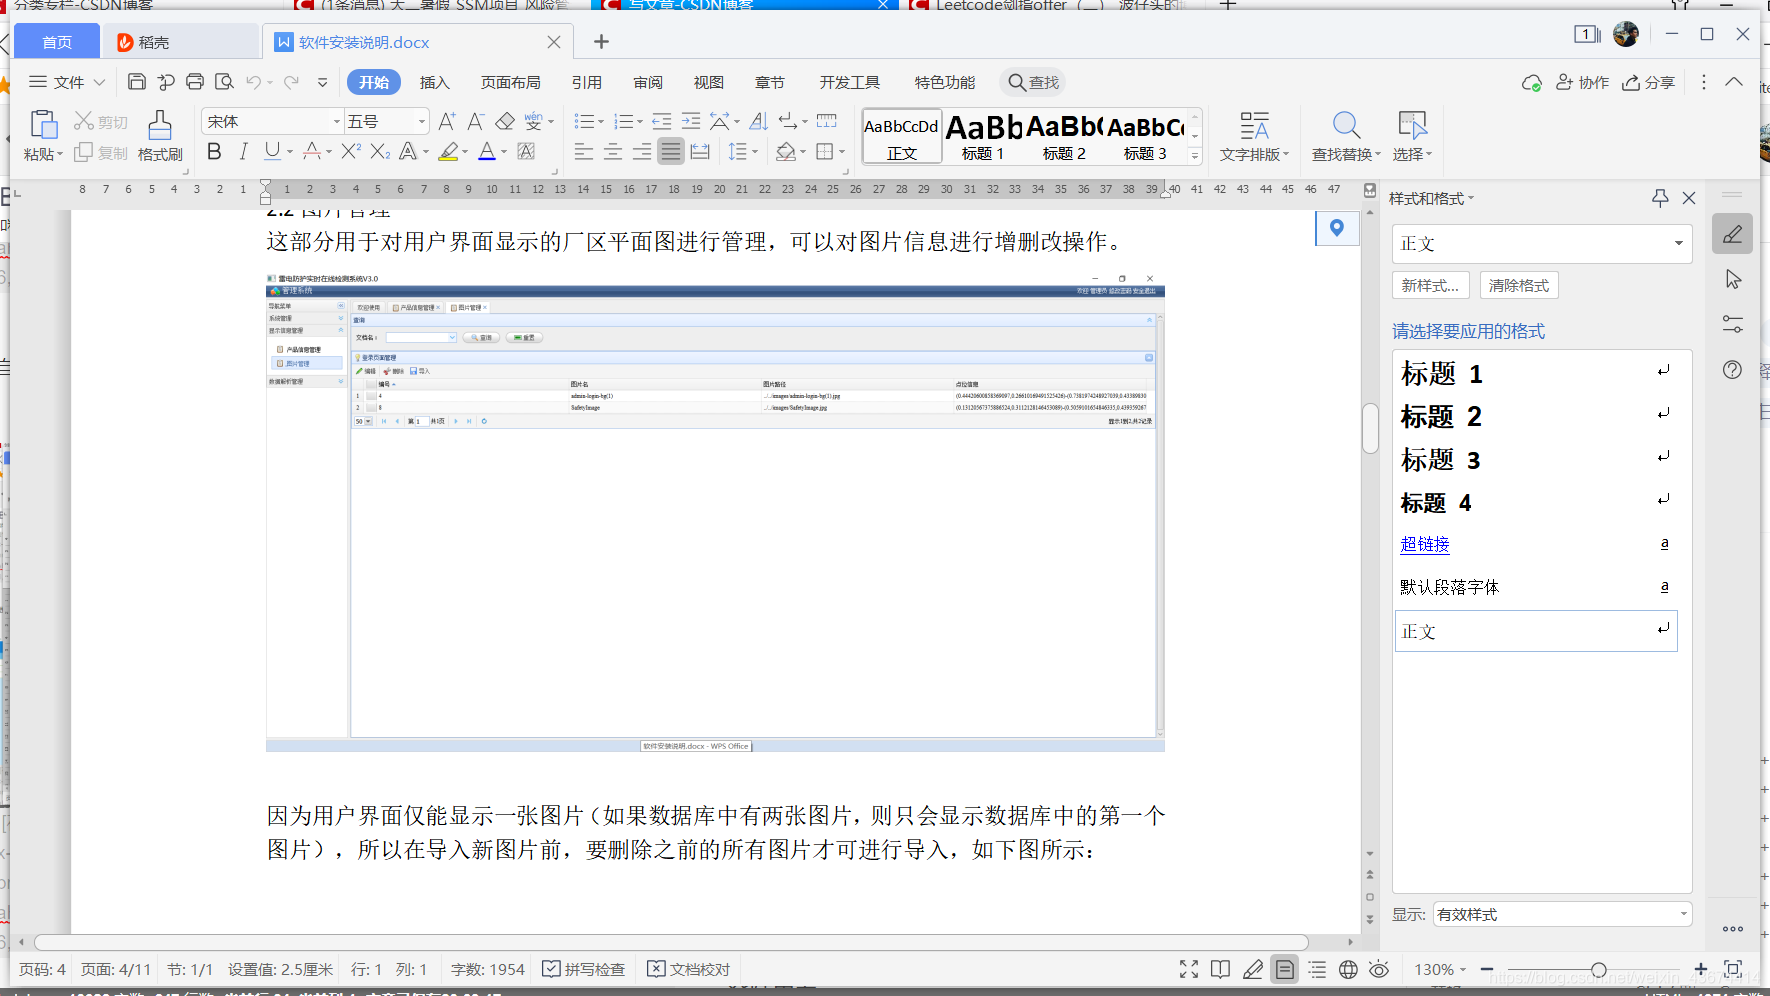1770x996 pixels.
Task: Click the 查找 search box in ribbon
Action: point(1034,82)
